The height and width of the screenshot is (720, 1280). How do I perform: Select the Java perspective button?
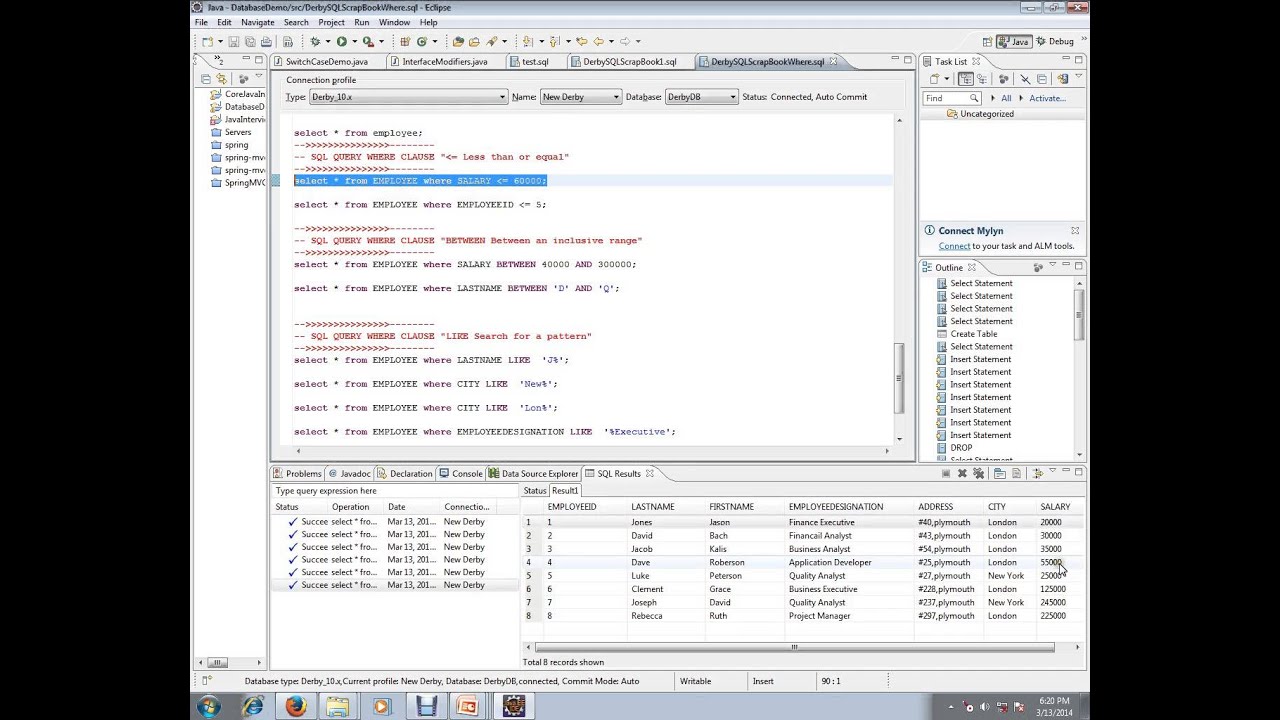1014,41
